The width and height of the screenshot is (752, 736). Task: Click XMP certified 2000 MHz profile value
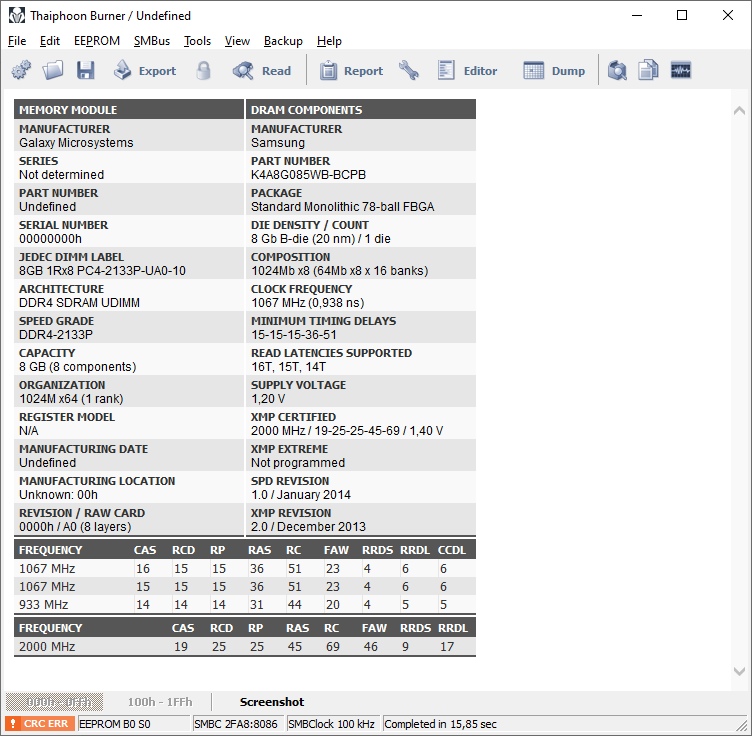point(347,431)
